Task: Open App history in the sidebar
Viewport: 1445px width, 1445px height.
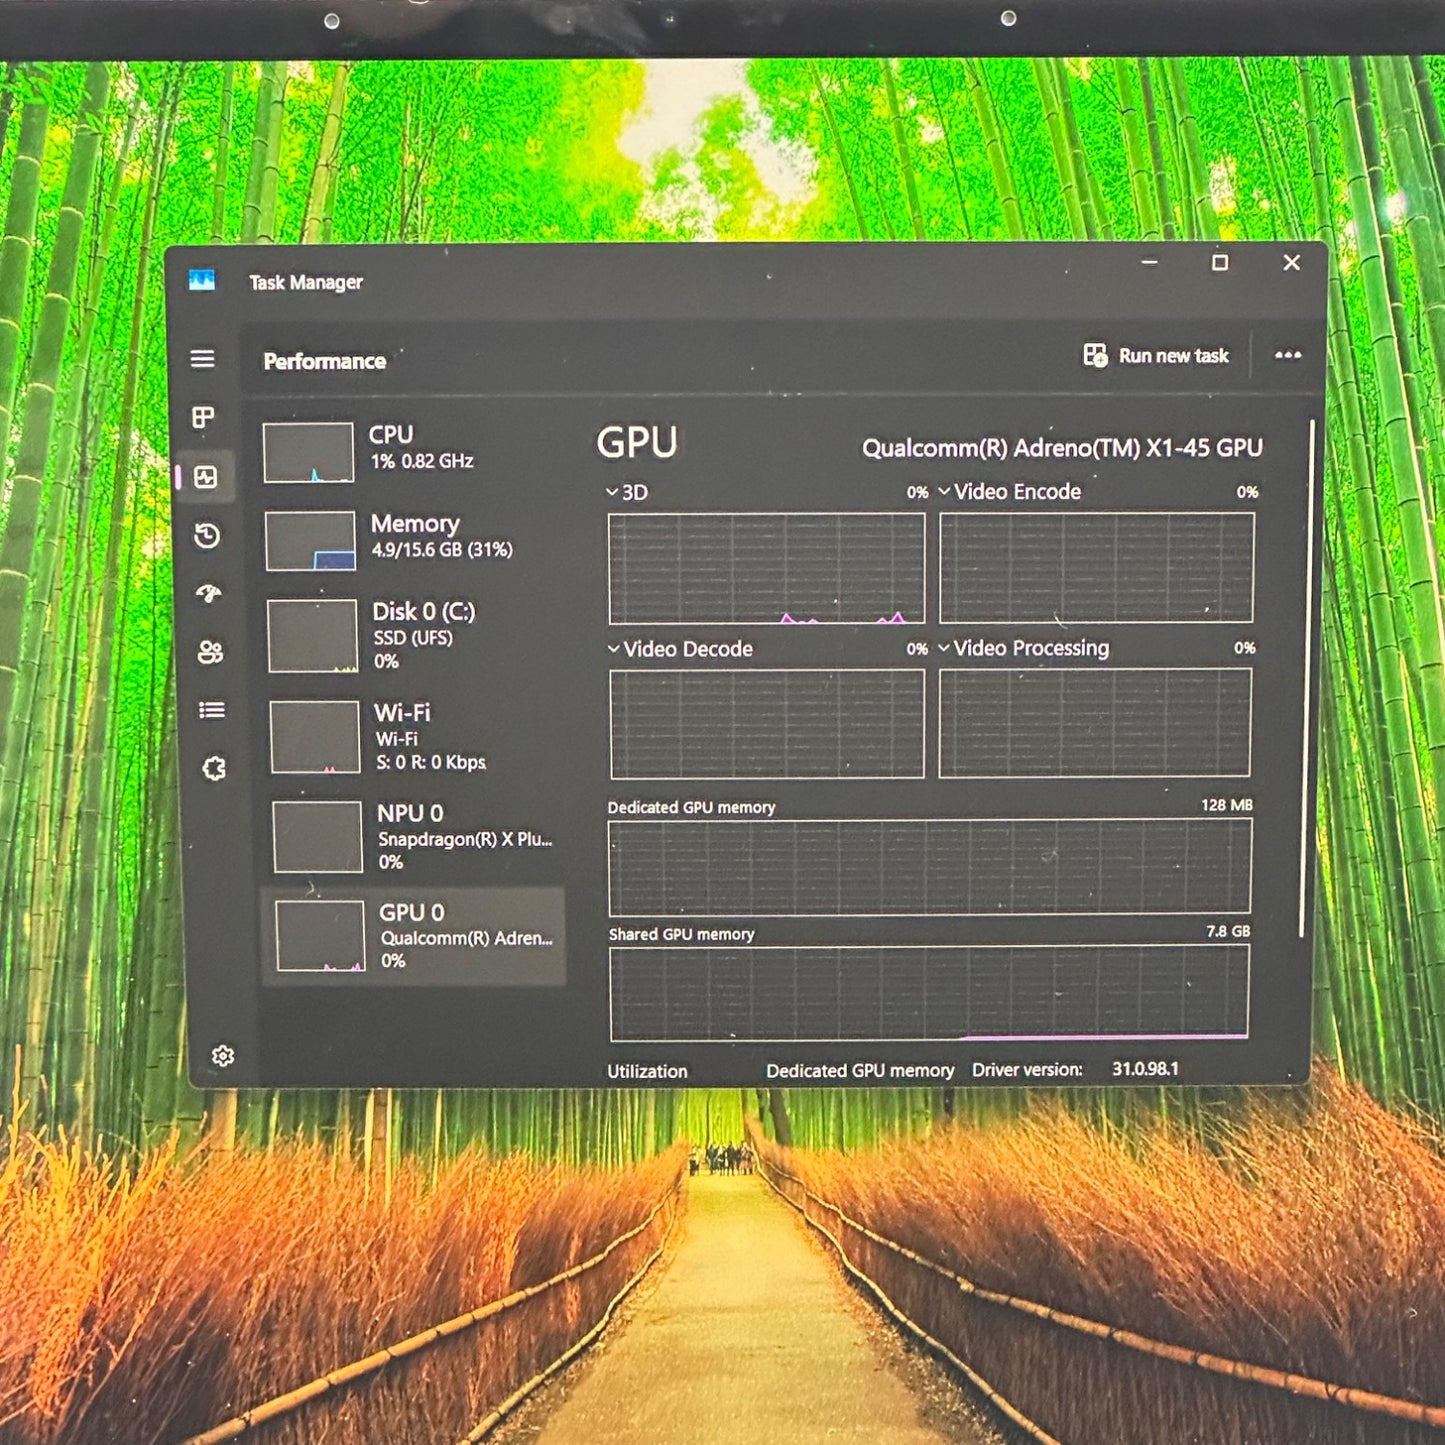Action: pyautogui.click(x=205, y=538)
